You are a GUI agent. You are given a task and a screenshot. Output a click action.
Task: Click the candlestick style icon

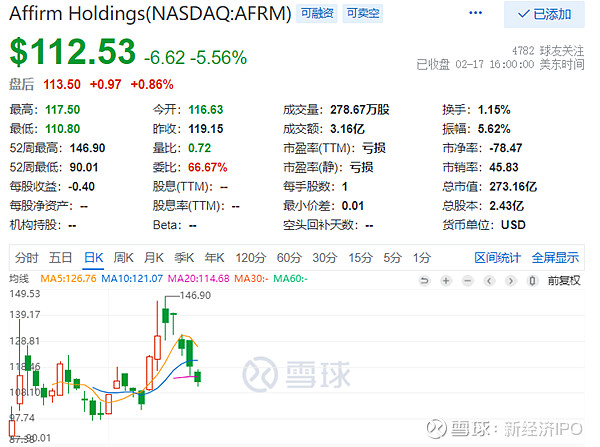[532, 281]
